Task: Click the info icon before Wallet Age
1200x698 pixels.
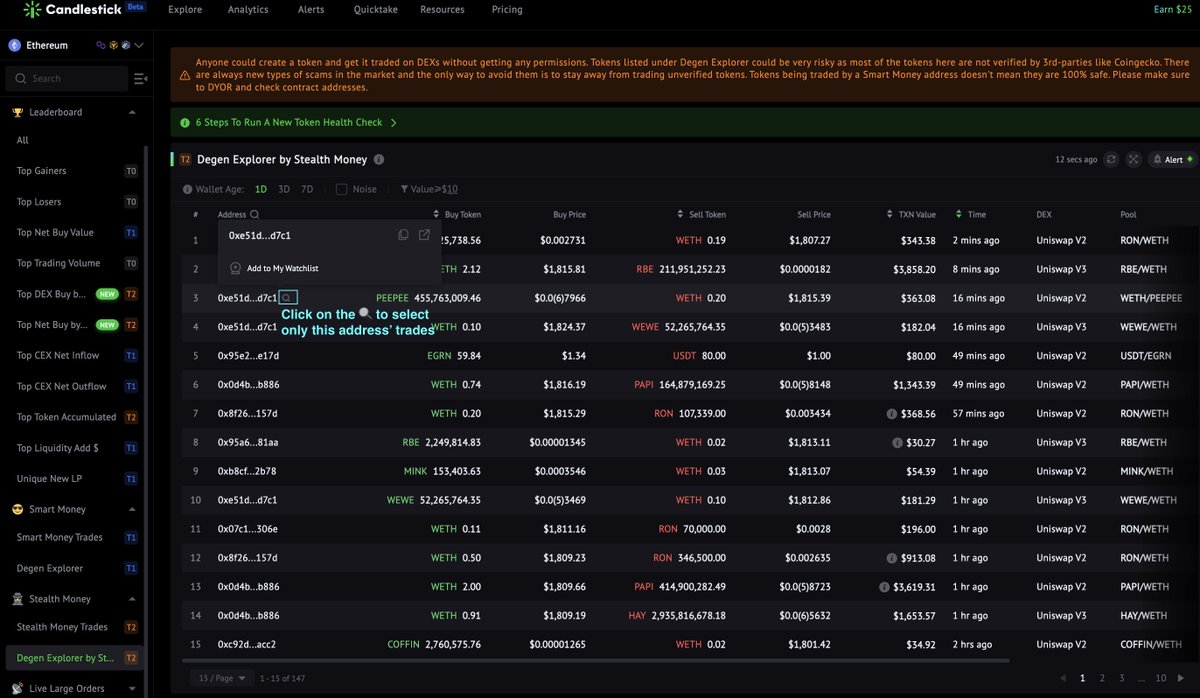Action: point(187,189)
